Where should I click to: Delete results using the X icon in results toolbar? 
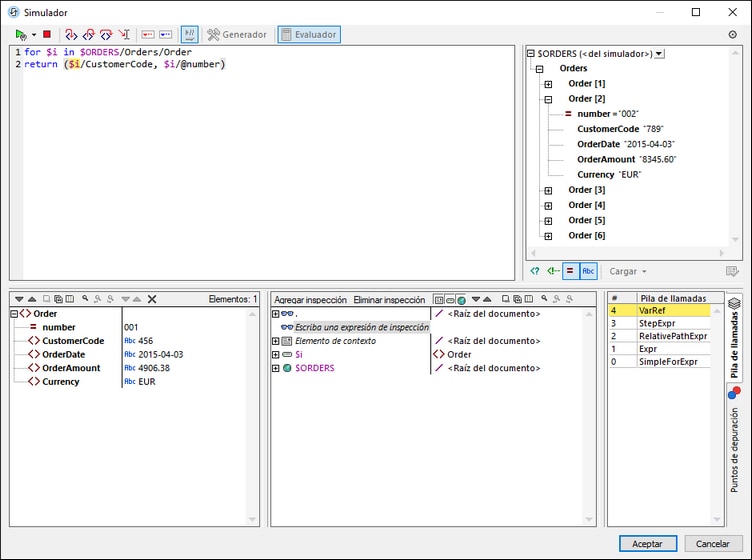pyautogui.click(x=152, y=299)
